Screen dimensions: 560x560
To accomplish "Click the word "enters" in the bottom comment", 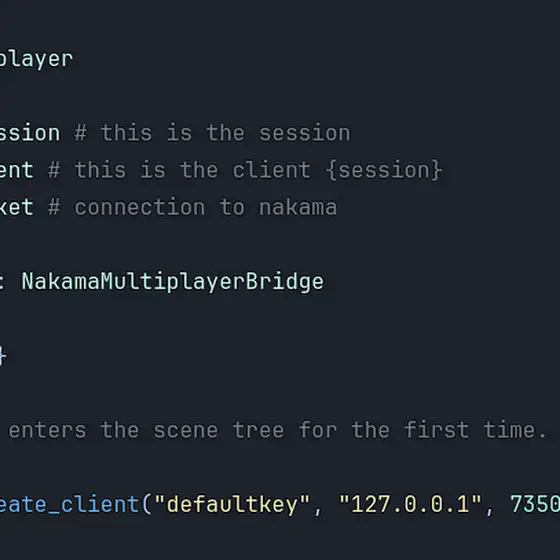I will pyautogui.click(x=48, y=430).
